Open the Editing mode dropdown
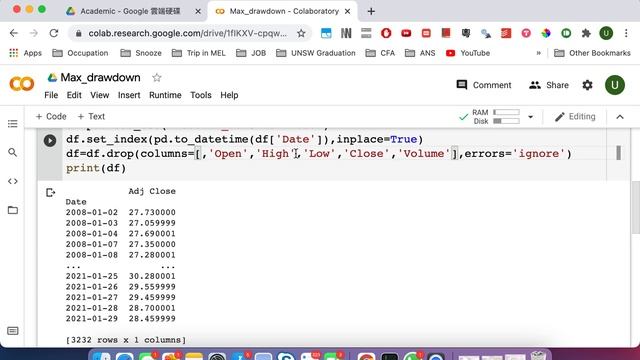Screen dimensions: 640x360 [x=575, y=117]
